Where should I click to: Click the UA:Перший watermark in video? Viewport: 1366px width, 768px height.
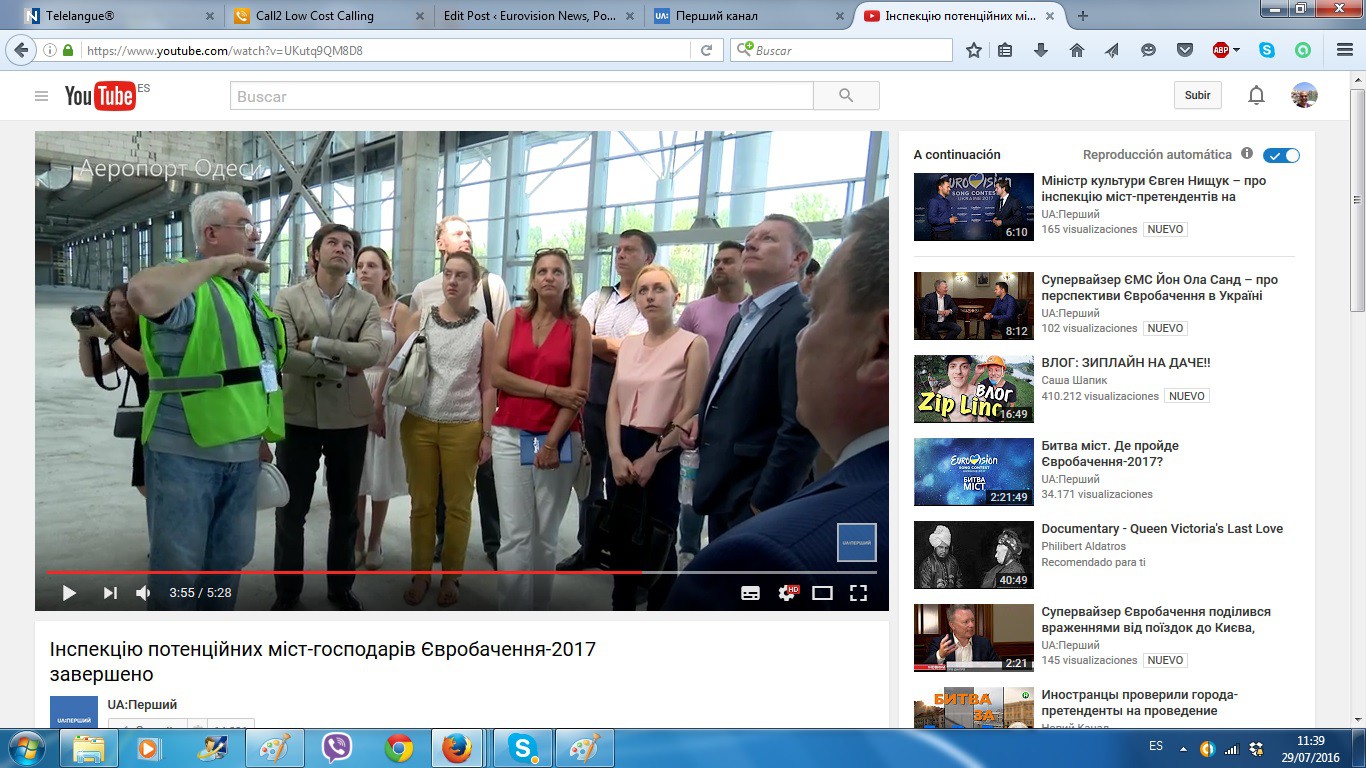[857, 542]
